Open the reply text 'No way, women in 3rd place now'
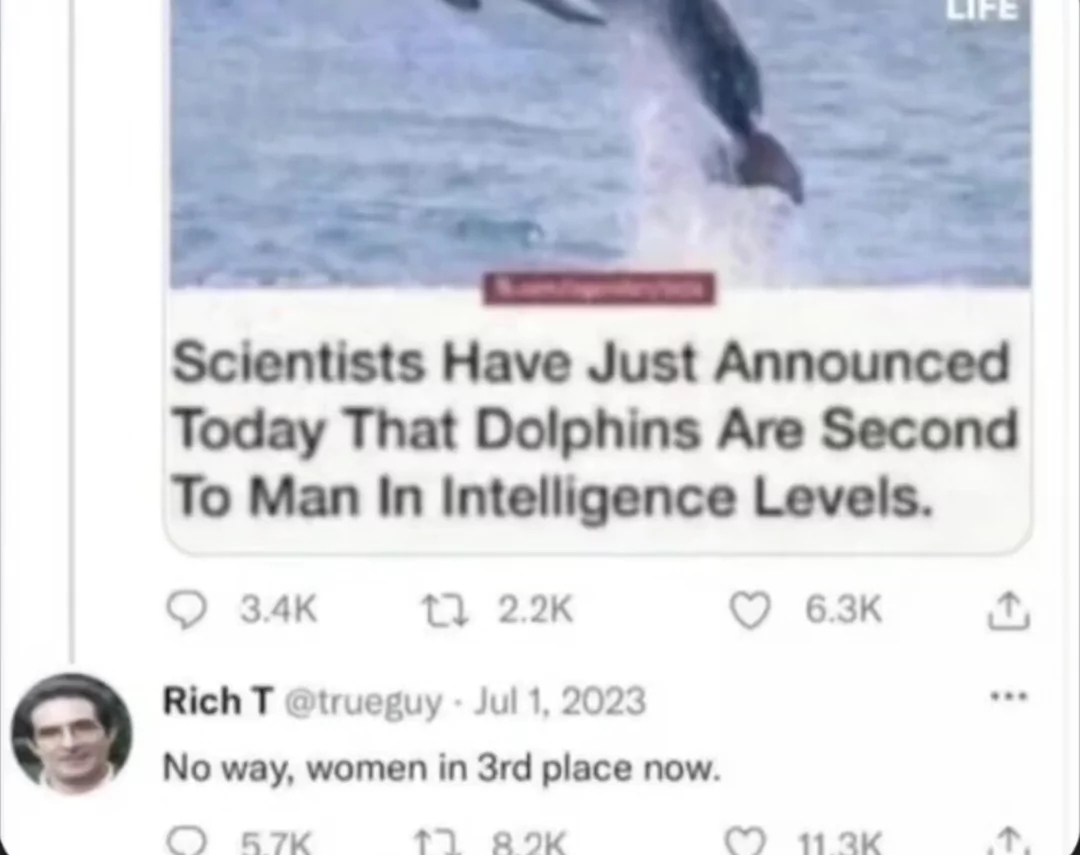The width and height of the screenshot is (1080, 855). (442, 768)
